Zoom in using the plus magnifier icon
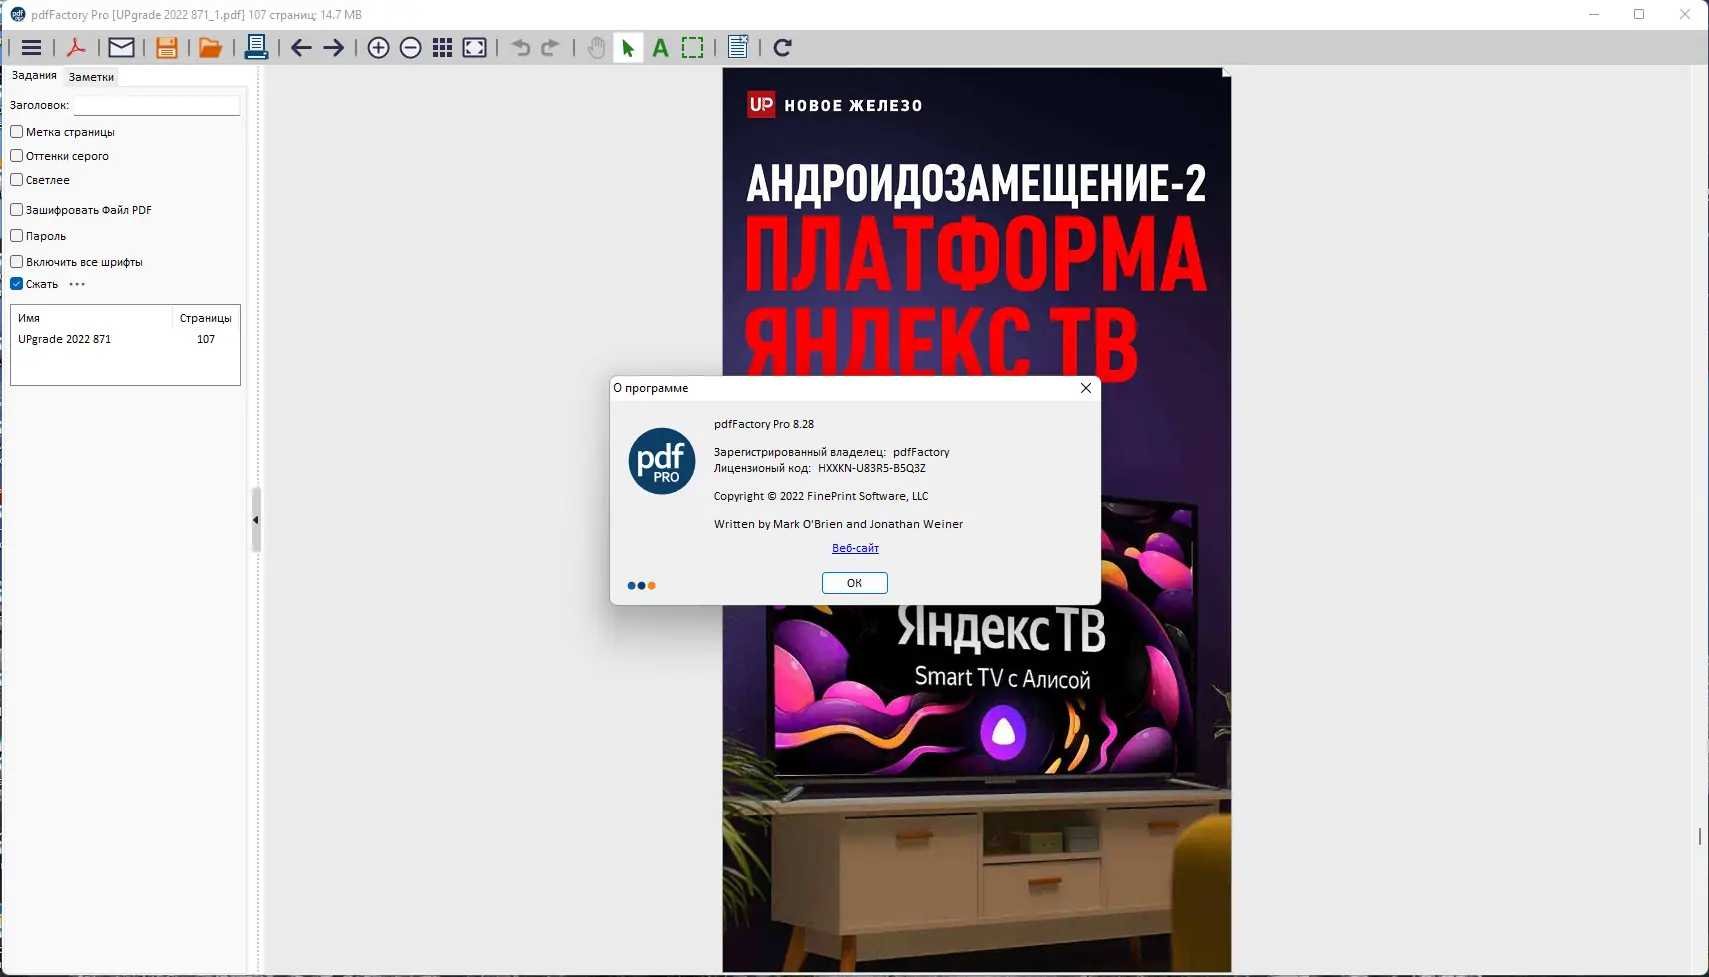Viewport: 1709px width, 977px height. point(379,47)
